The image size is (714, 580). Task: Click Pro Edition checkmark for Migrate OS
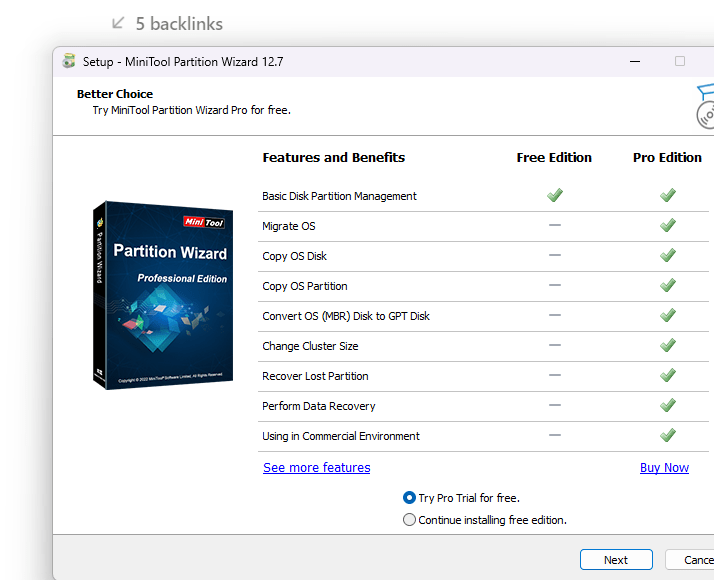(668, 225)
